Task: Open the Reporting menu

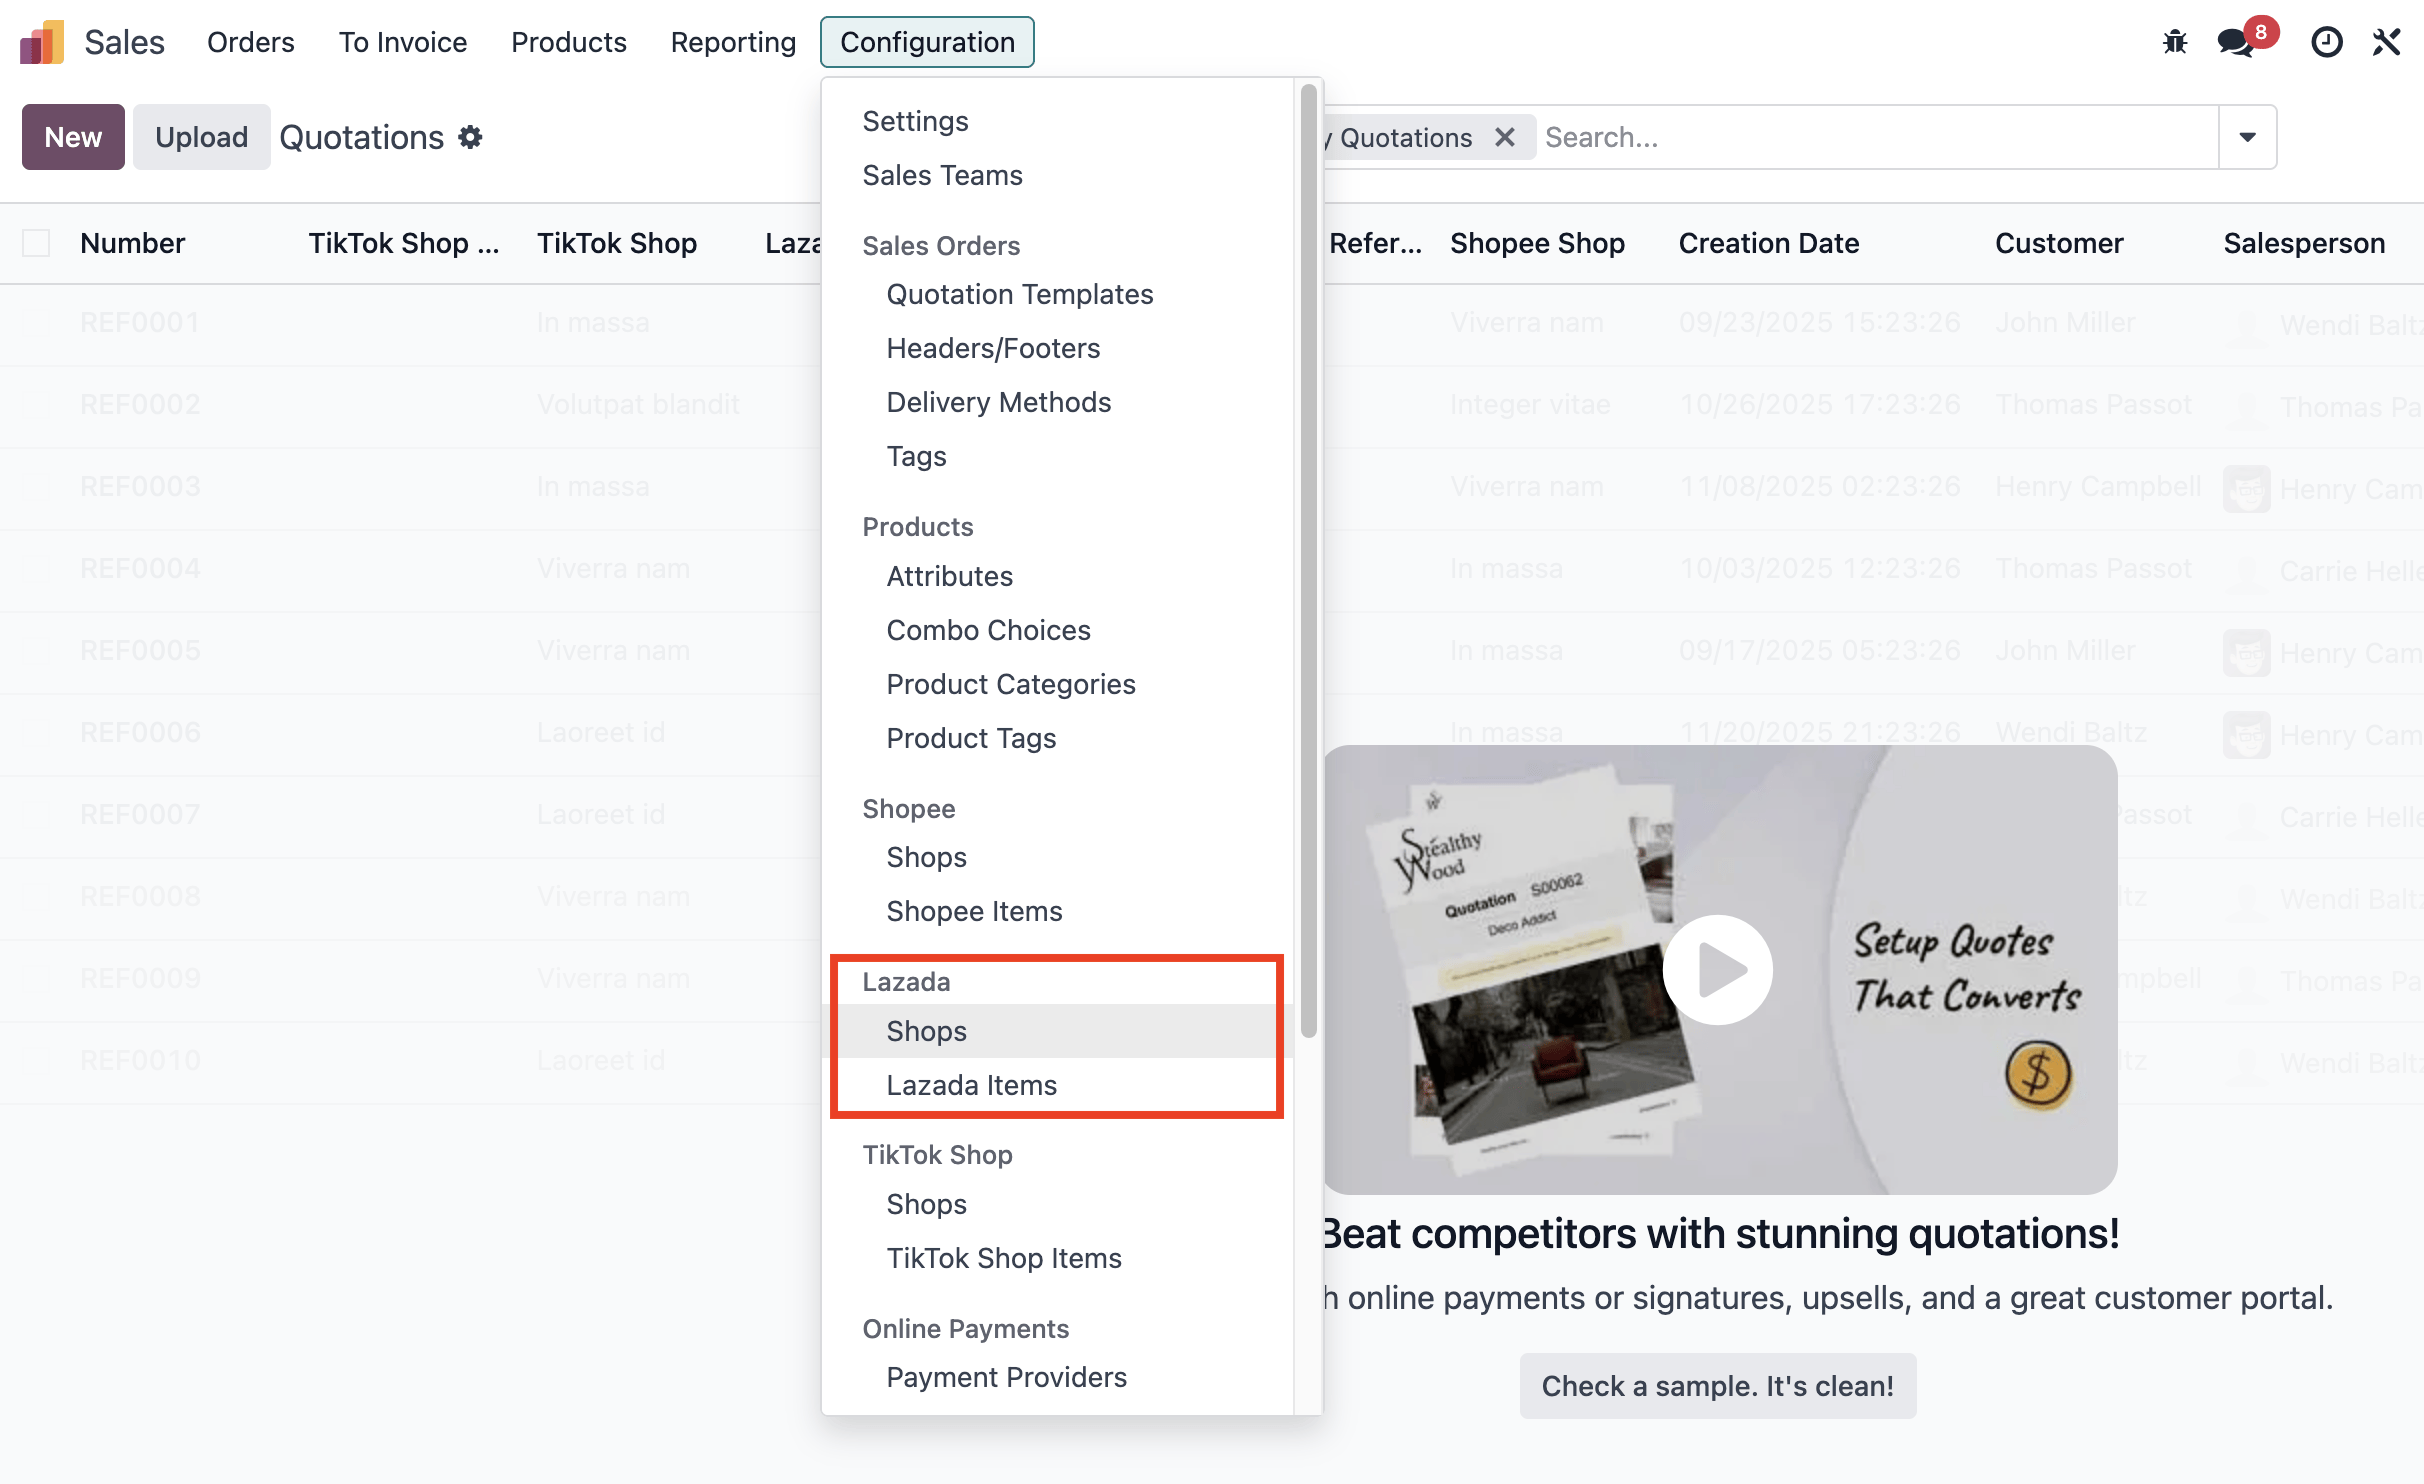Action: (x=733, y=42)
